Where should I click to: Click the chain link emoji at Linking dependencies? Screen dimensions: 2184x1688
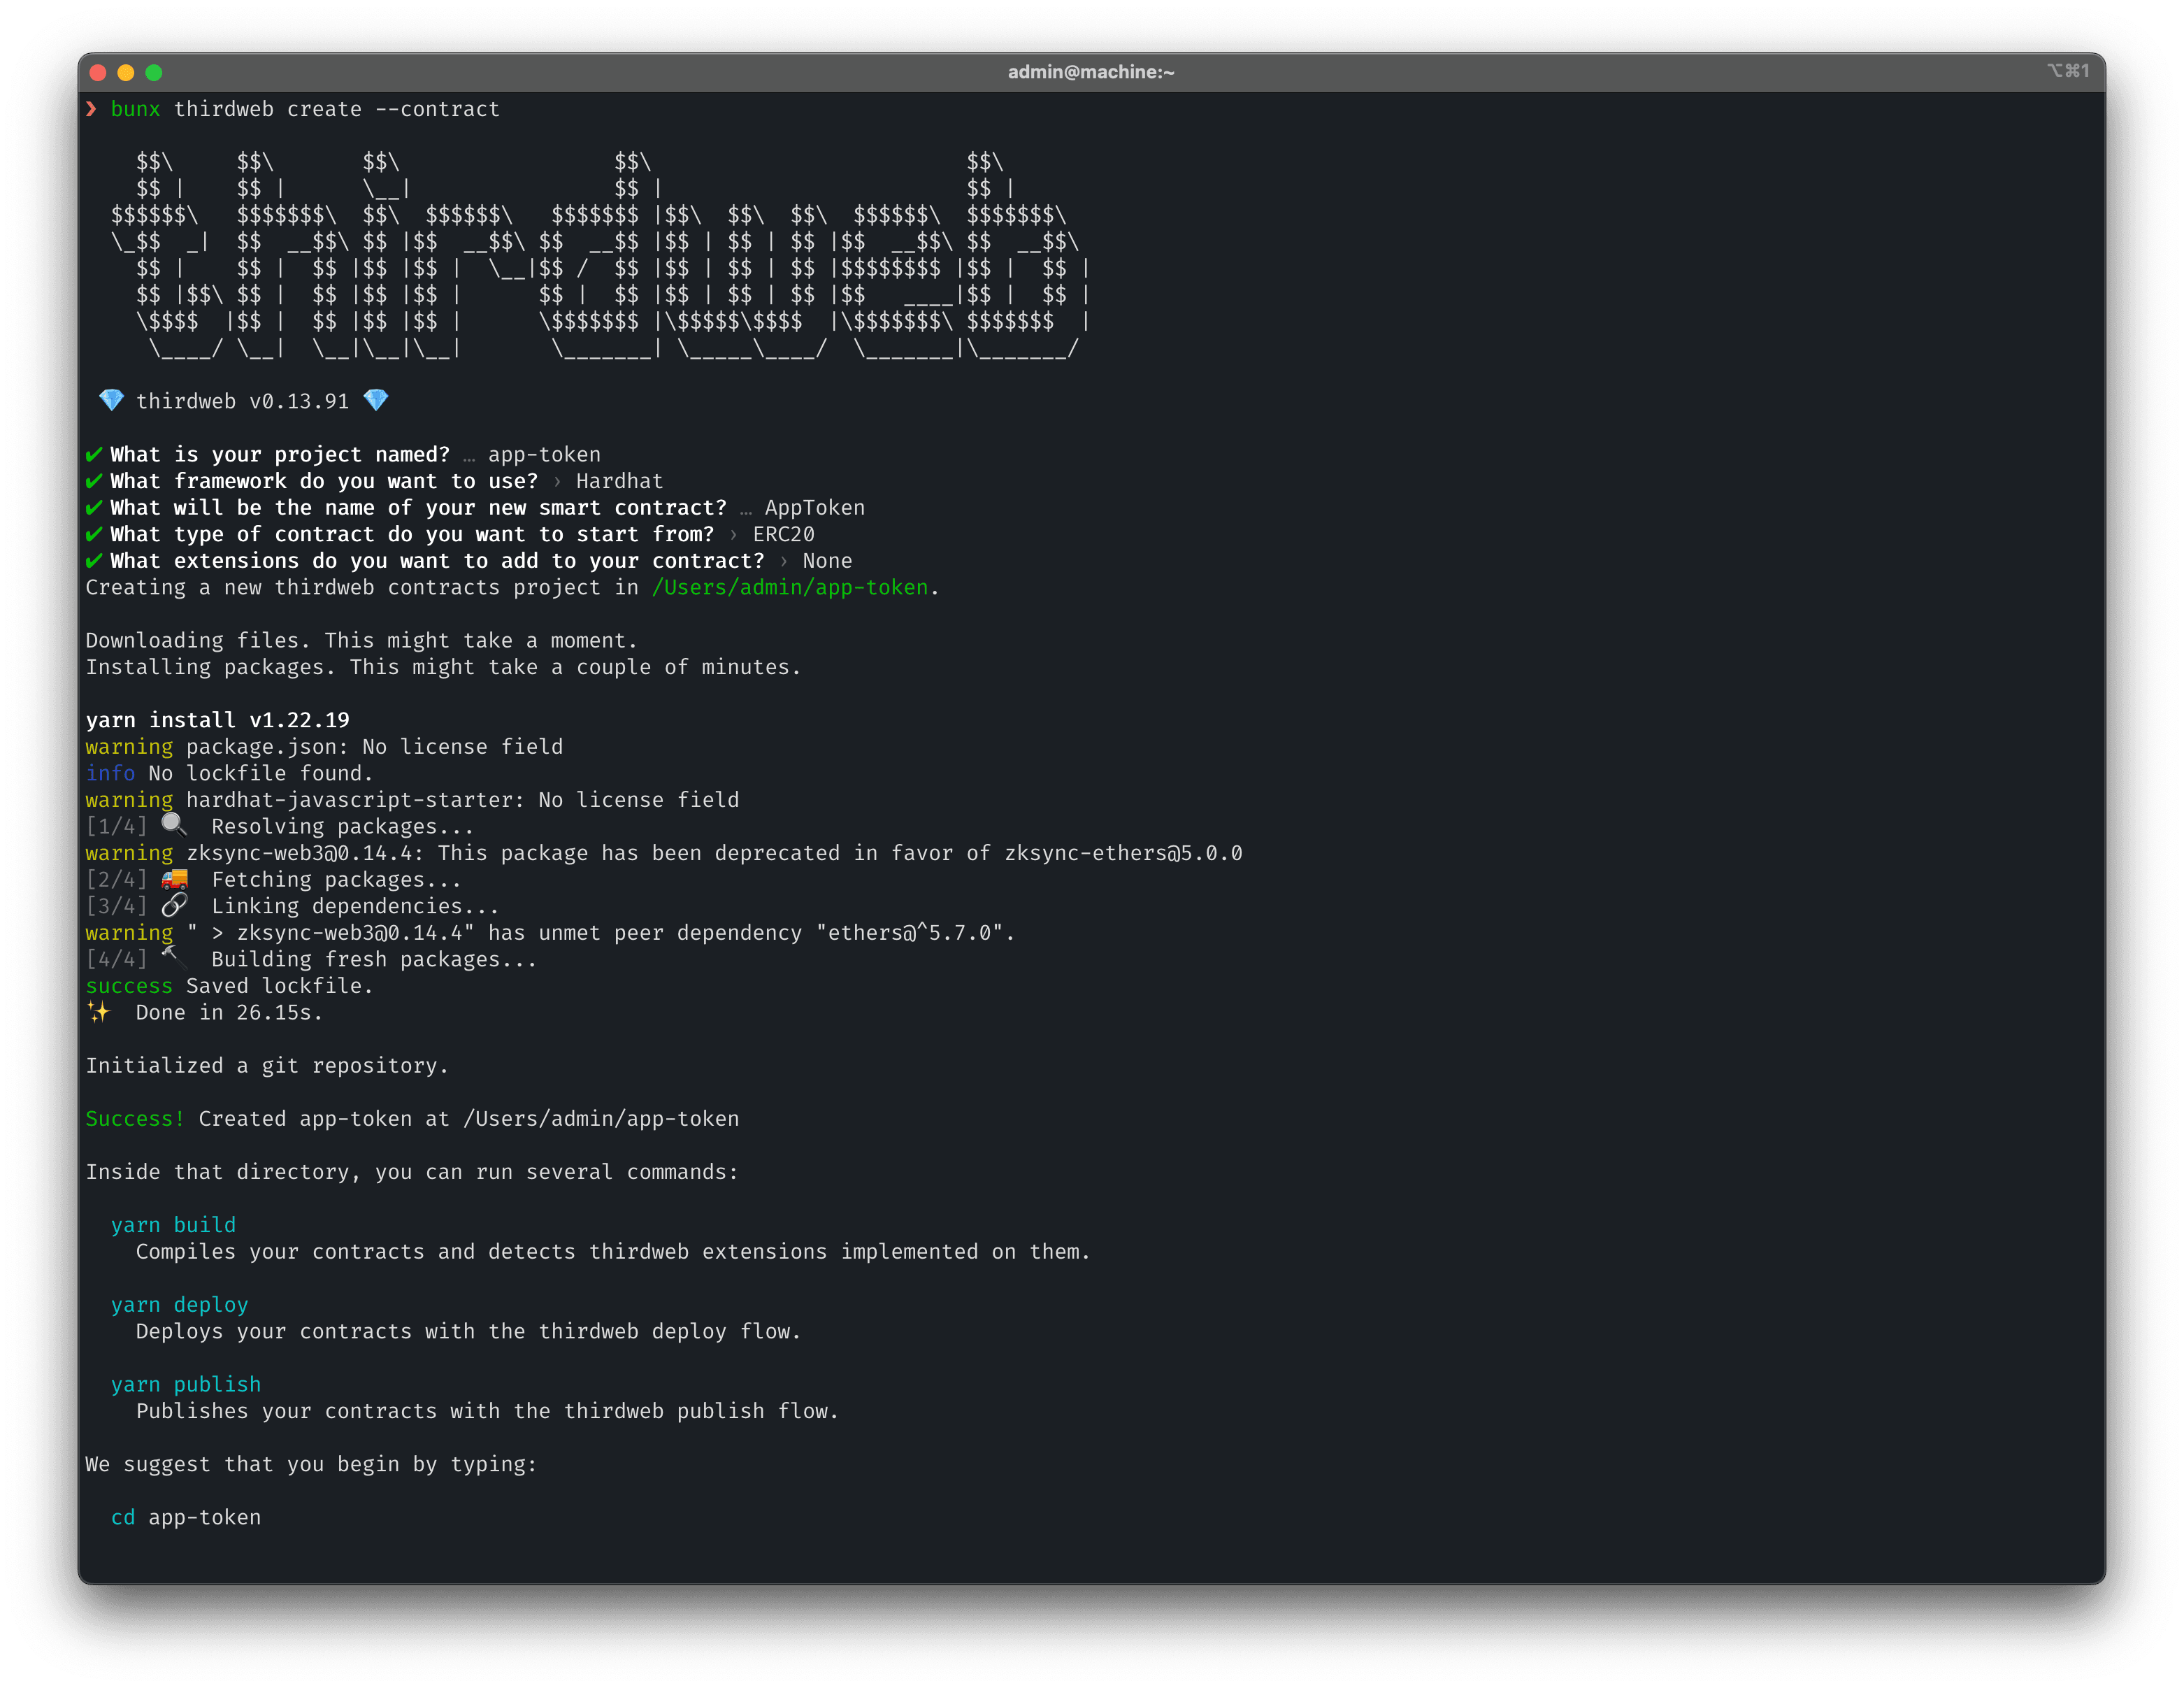[174, 905]
